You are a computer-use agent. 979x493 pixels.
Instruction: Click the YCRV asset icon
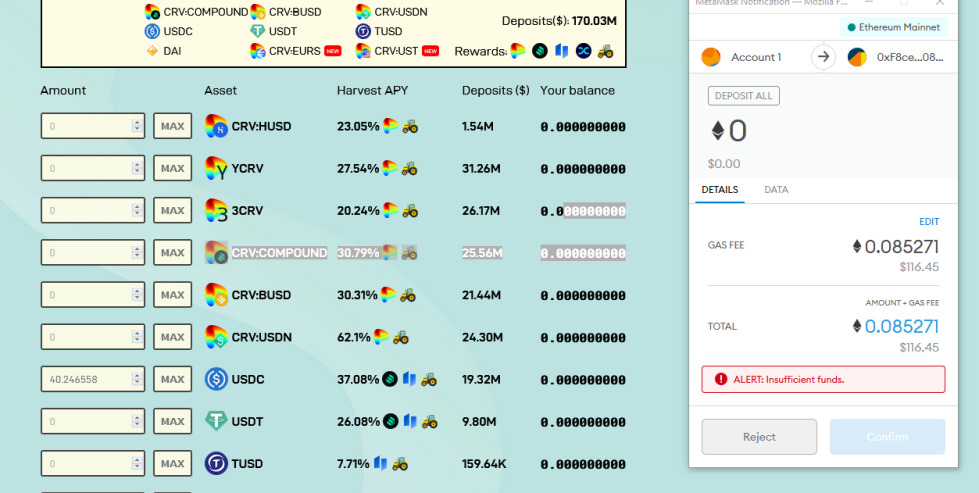point(216,168)
